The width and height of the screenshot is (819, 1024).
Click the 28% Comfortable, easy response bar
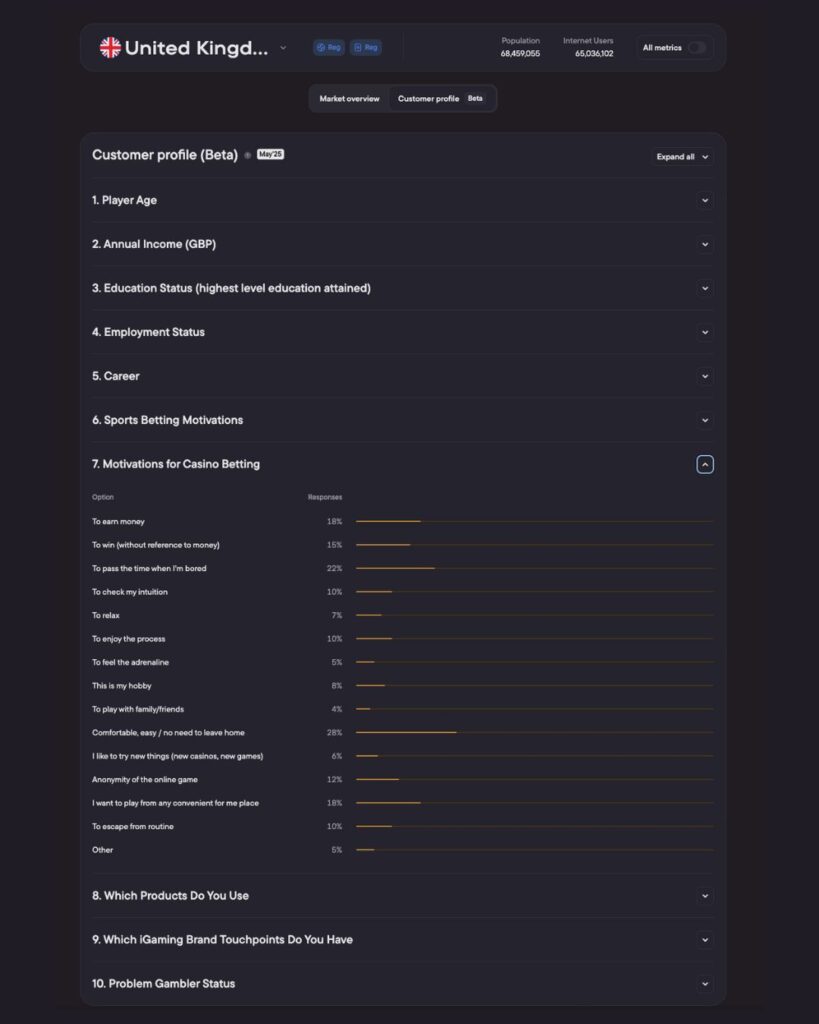(406, 732)
